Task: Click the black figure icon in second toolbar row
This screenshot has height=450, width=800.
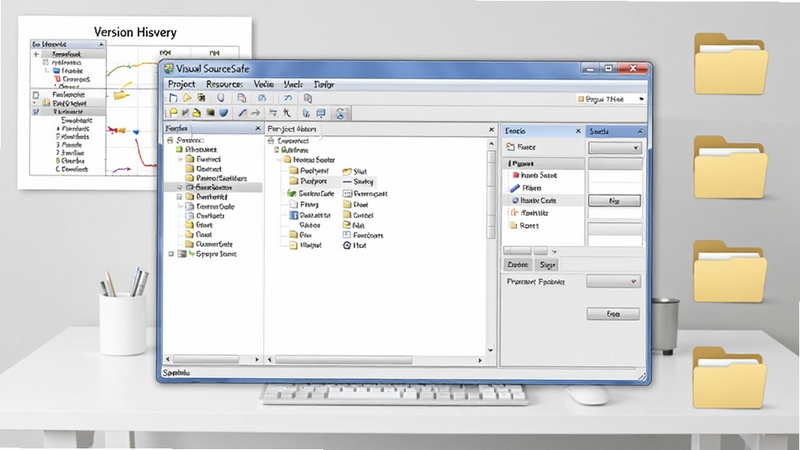Action: [x=287, y=113]
